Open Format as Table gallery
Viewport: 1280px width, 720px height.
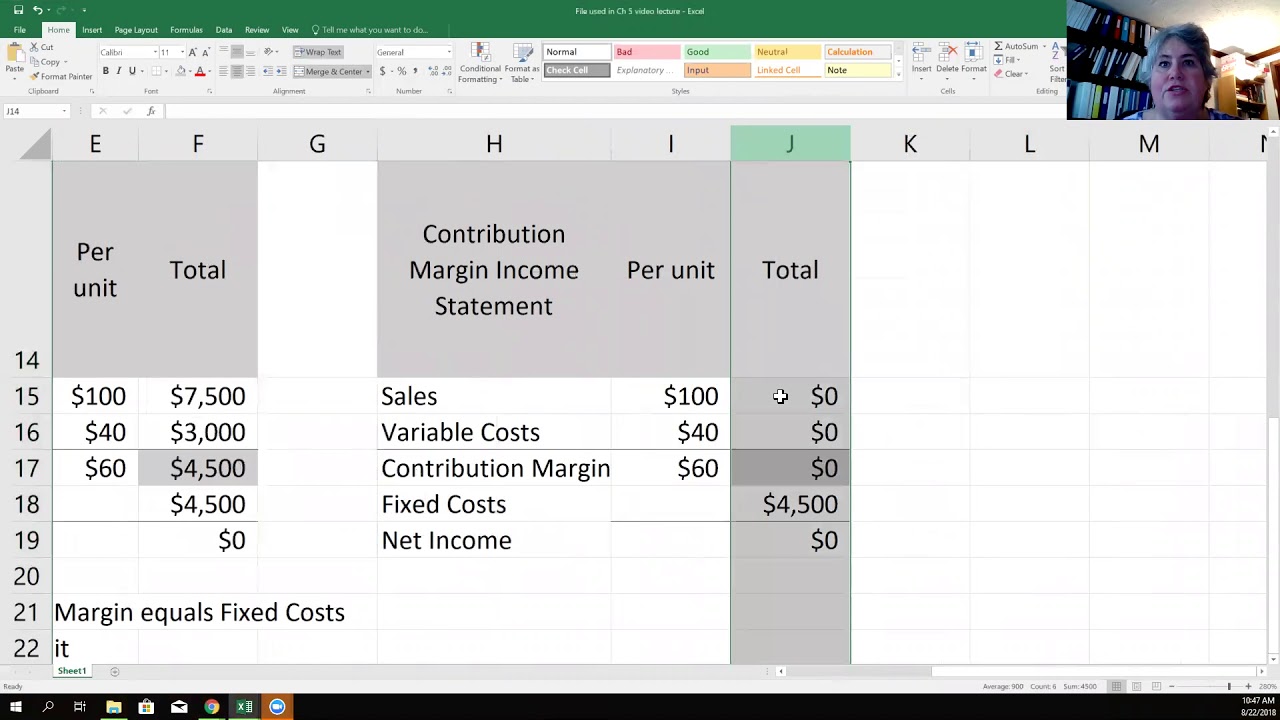point(521,64)
